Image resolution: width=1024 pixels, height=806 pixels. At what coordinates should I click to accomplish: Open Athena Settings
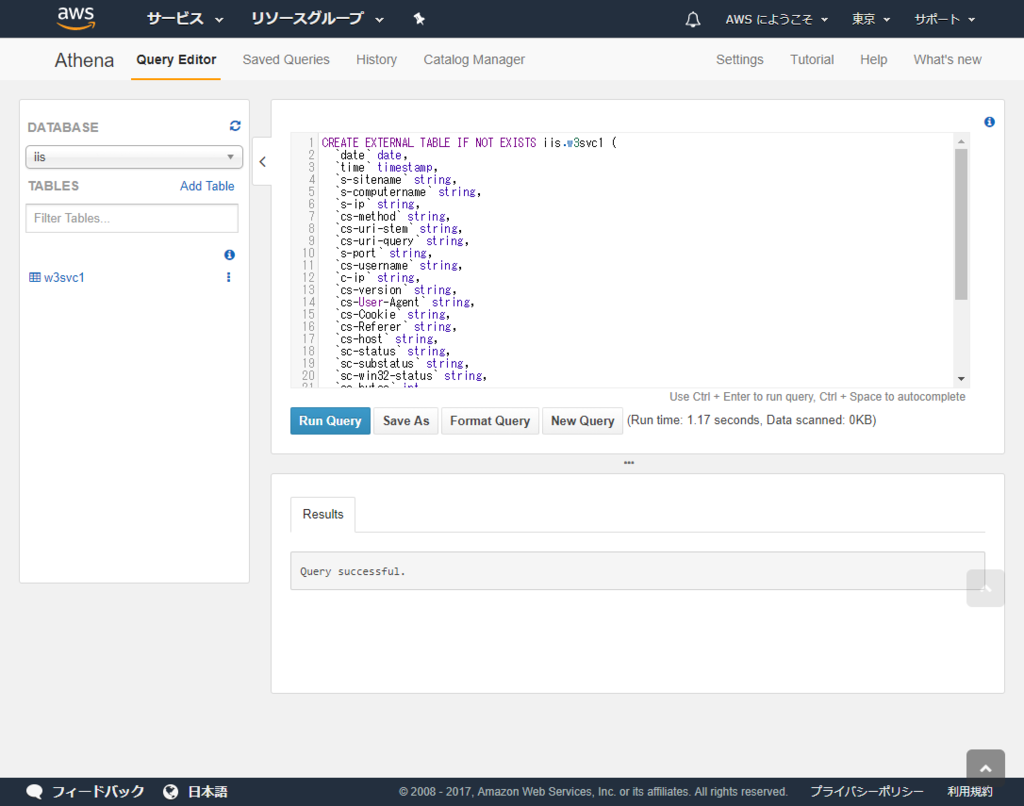pos(739,59)
